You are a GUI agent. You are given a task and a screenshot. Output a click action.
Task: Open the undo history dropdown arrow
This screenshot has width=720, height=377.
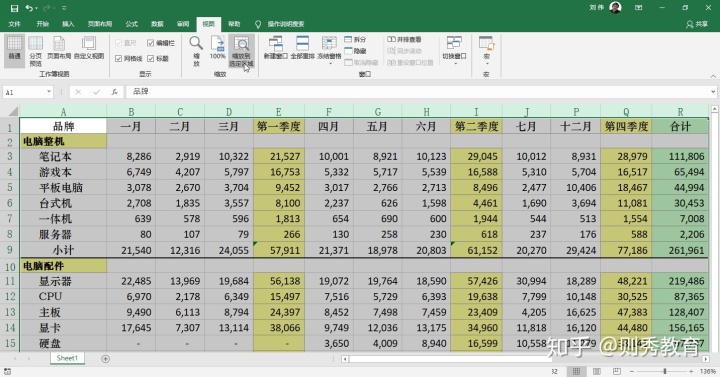click(37, 8)
